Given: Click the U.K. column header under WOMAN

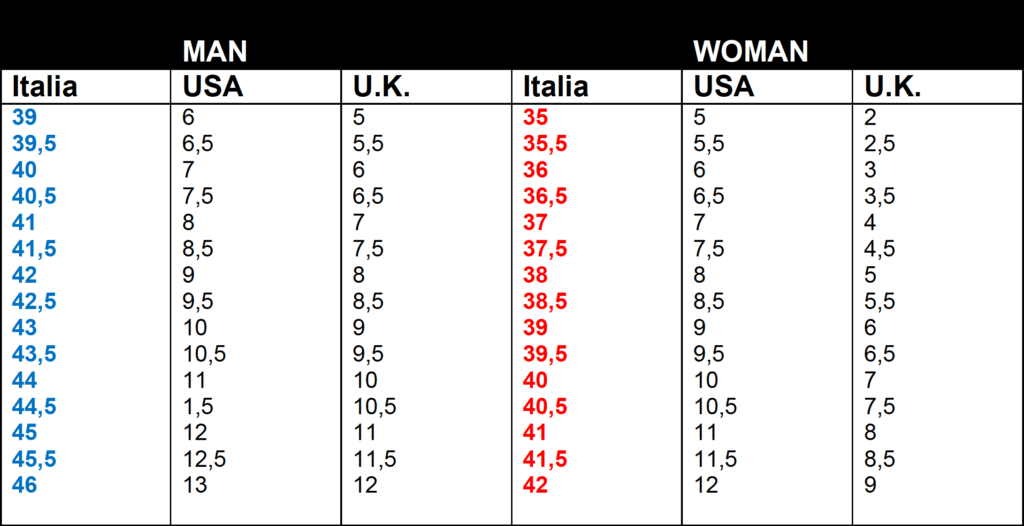Looking at the screenshot, I should 892,87.
